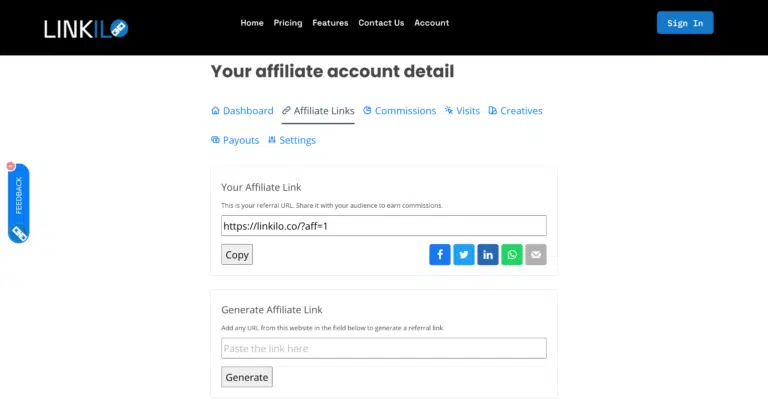Share affiliate link via WhatsApp
Screen dimensions: 768x407
pyautogui.click(x=512, y=255)
